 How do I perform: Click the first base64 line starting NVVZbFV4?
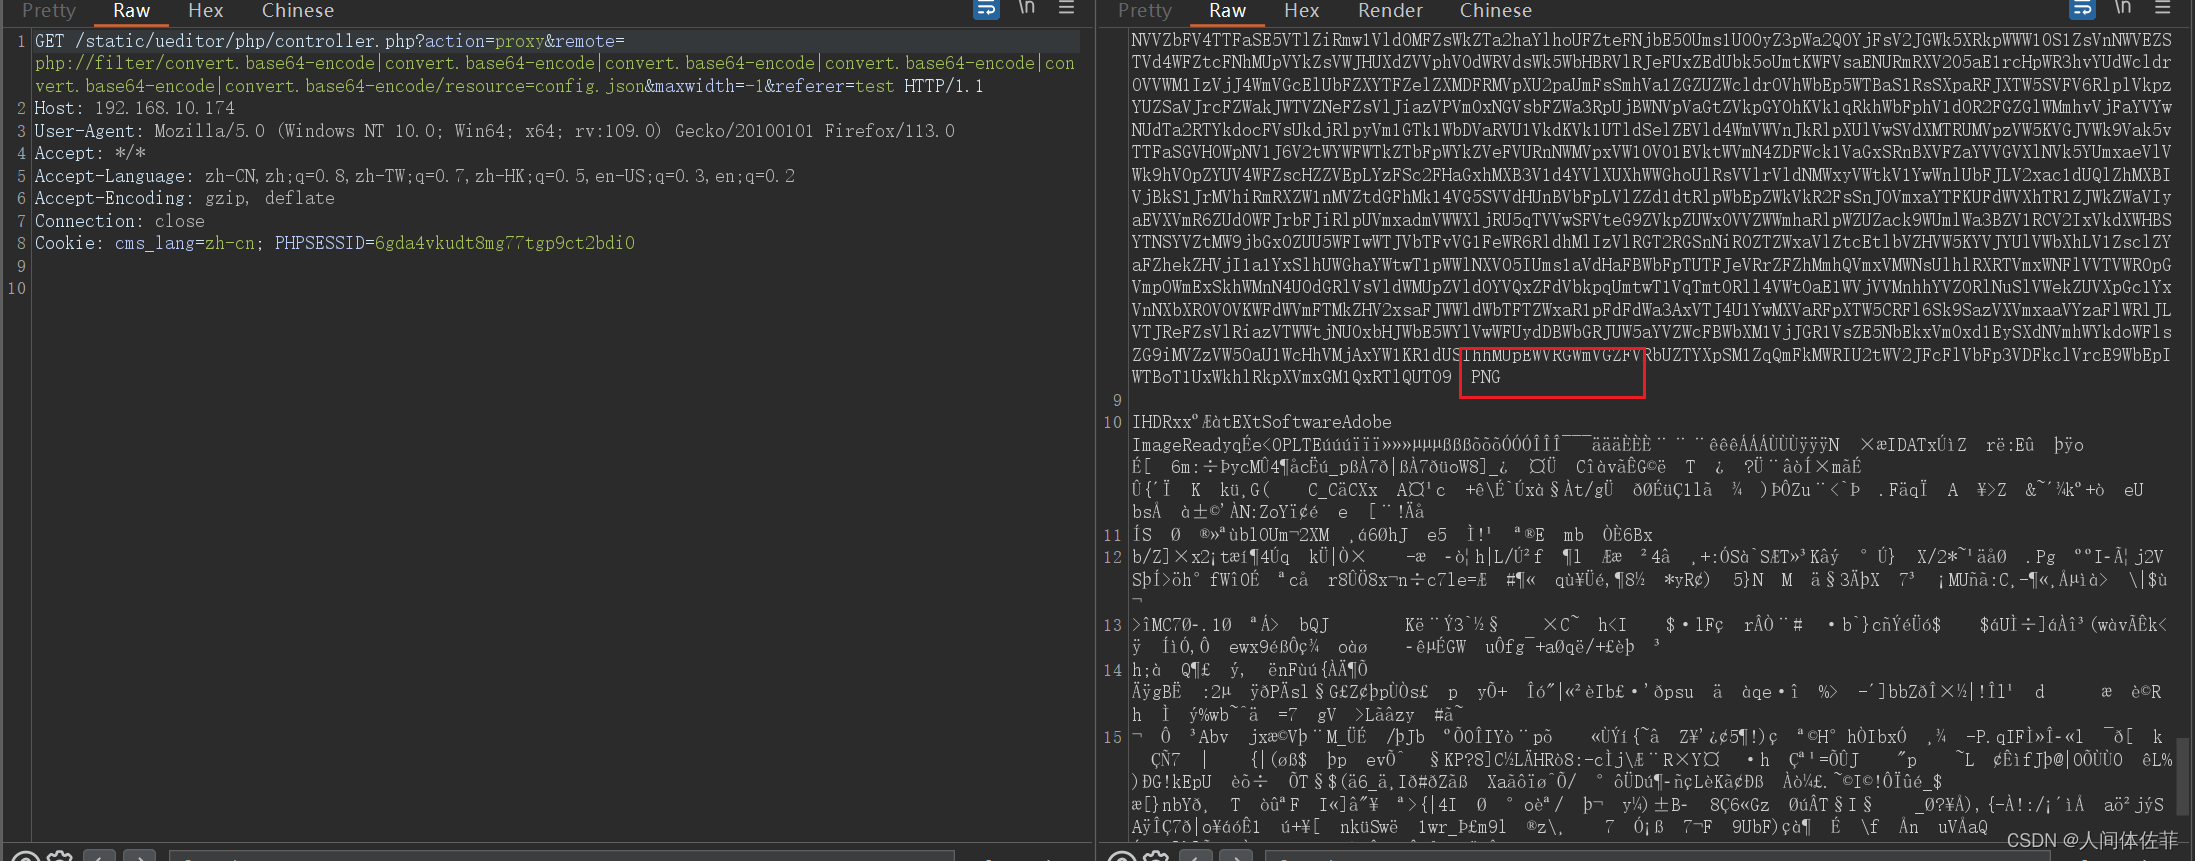point(1652,40)
